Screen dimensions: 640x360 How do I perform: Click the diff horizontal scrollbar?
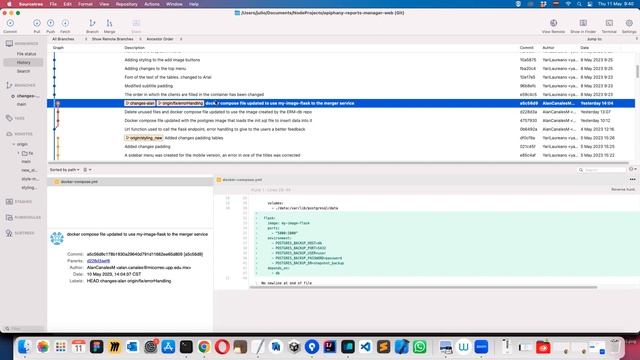coord(423,287)
